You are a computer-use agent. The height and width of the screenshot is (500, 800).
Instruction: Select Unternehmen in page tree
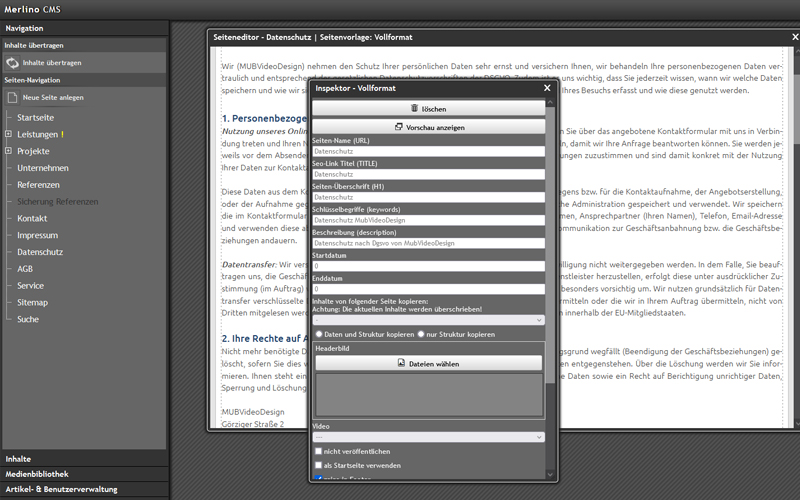(x=43, y=168)
